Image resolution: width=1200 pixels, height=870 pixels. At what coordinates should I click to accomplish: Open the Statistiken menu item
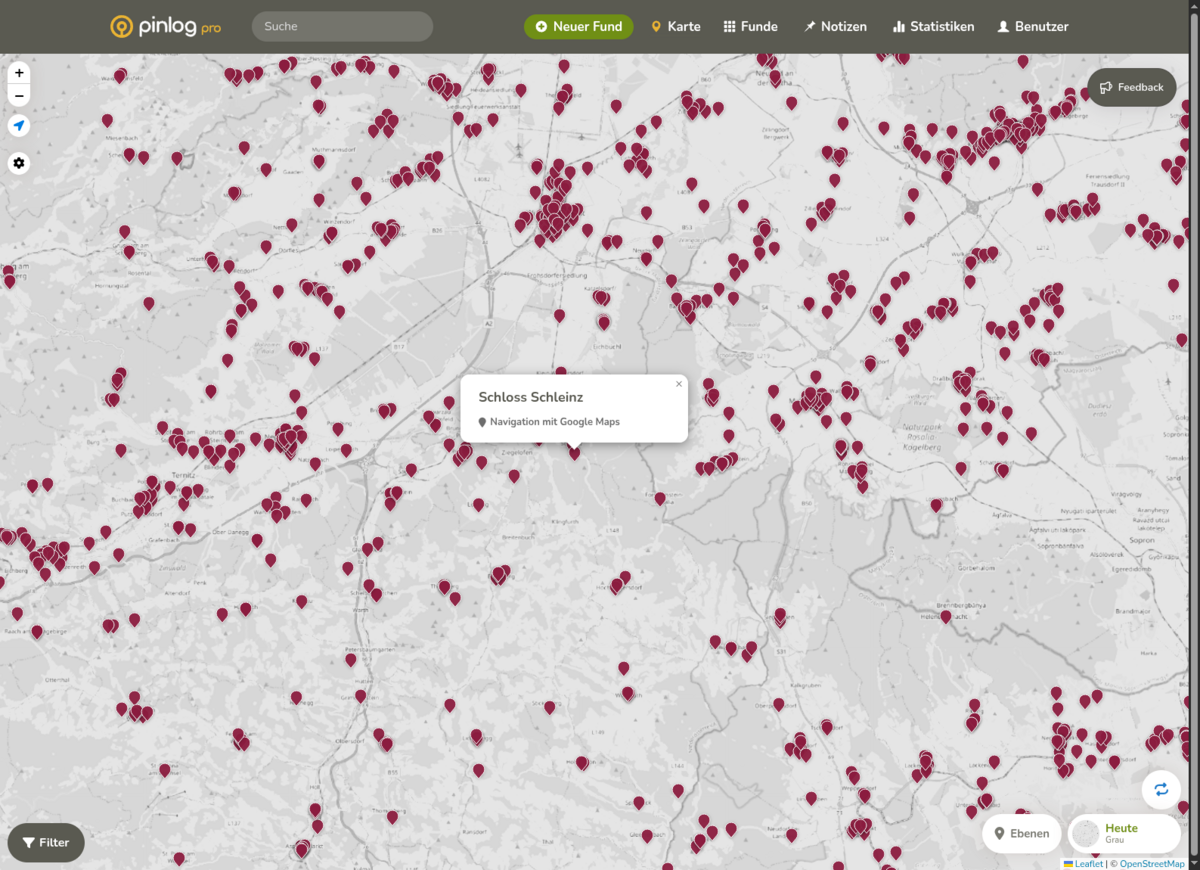point(933,27)
